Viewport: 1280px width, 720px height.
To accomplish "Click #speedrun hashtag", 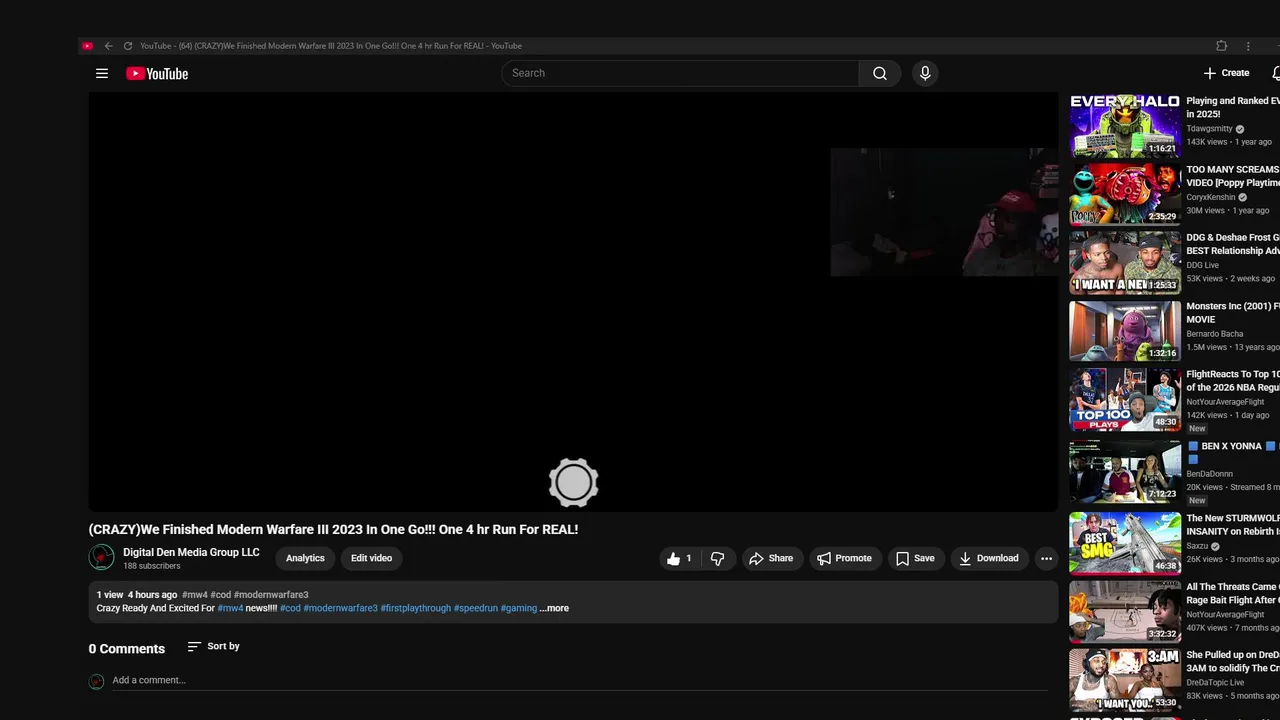I will tap(475, 608).
